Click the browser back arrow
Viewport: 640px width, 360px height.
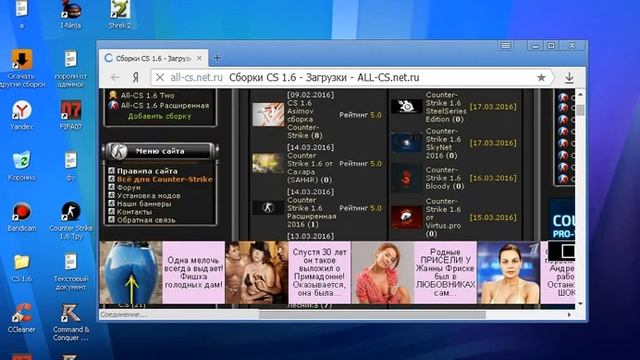(115, 77)
